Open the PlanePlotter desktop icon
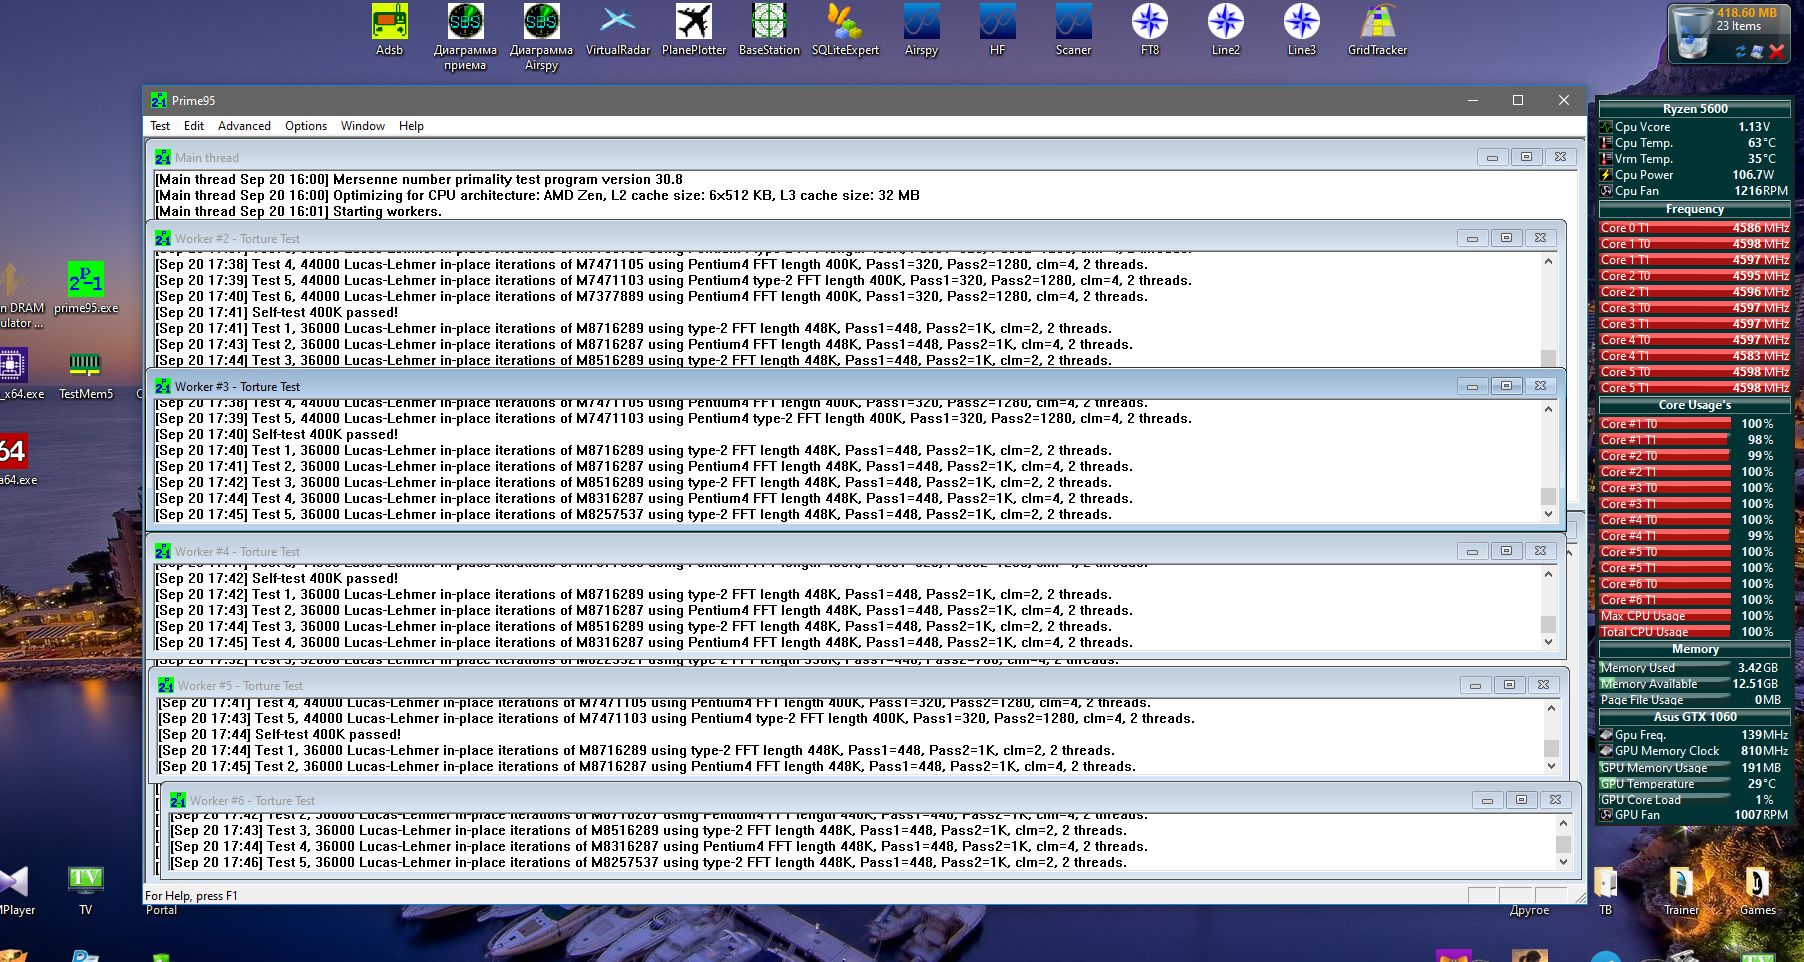This screenshot has height=962, width=1804. [693, 23]
